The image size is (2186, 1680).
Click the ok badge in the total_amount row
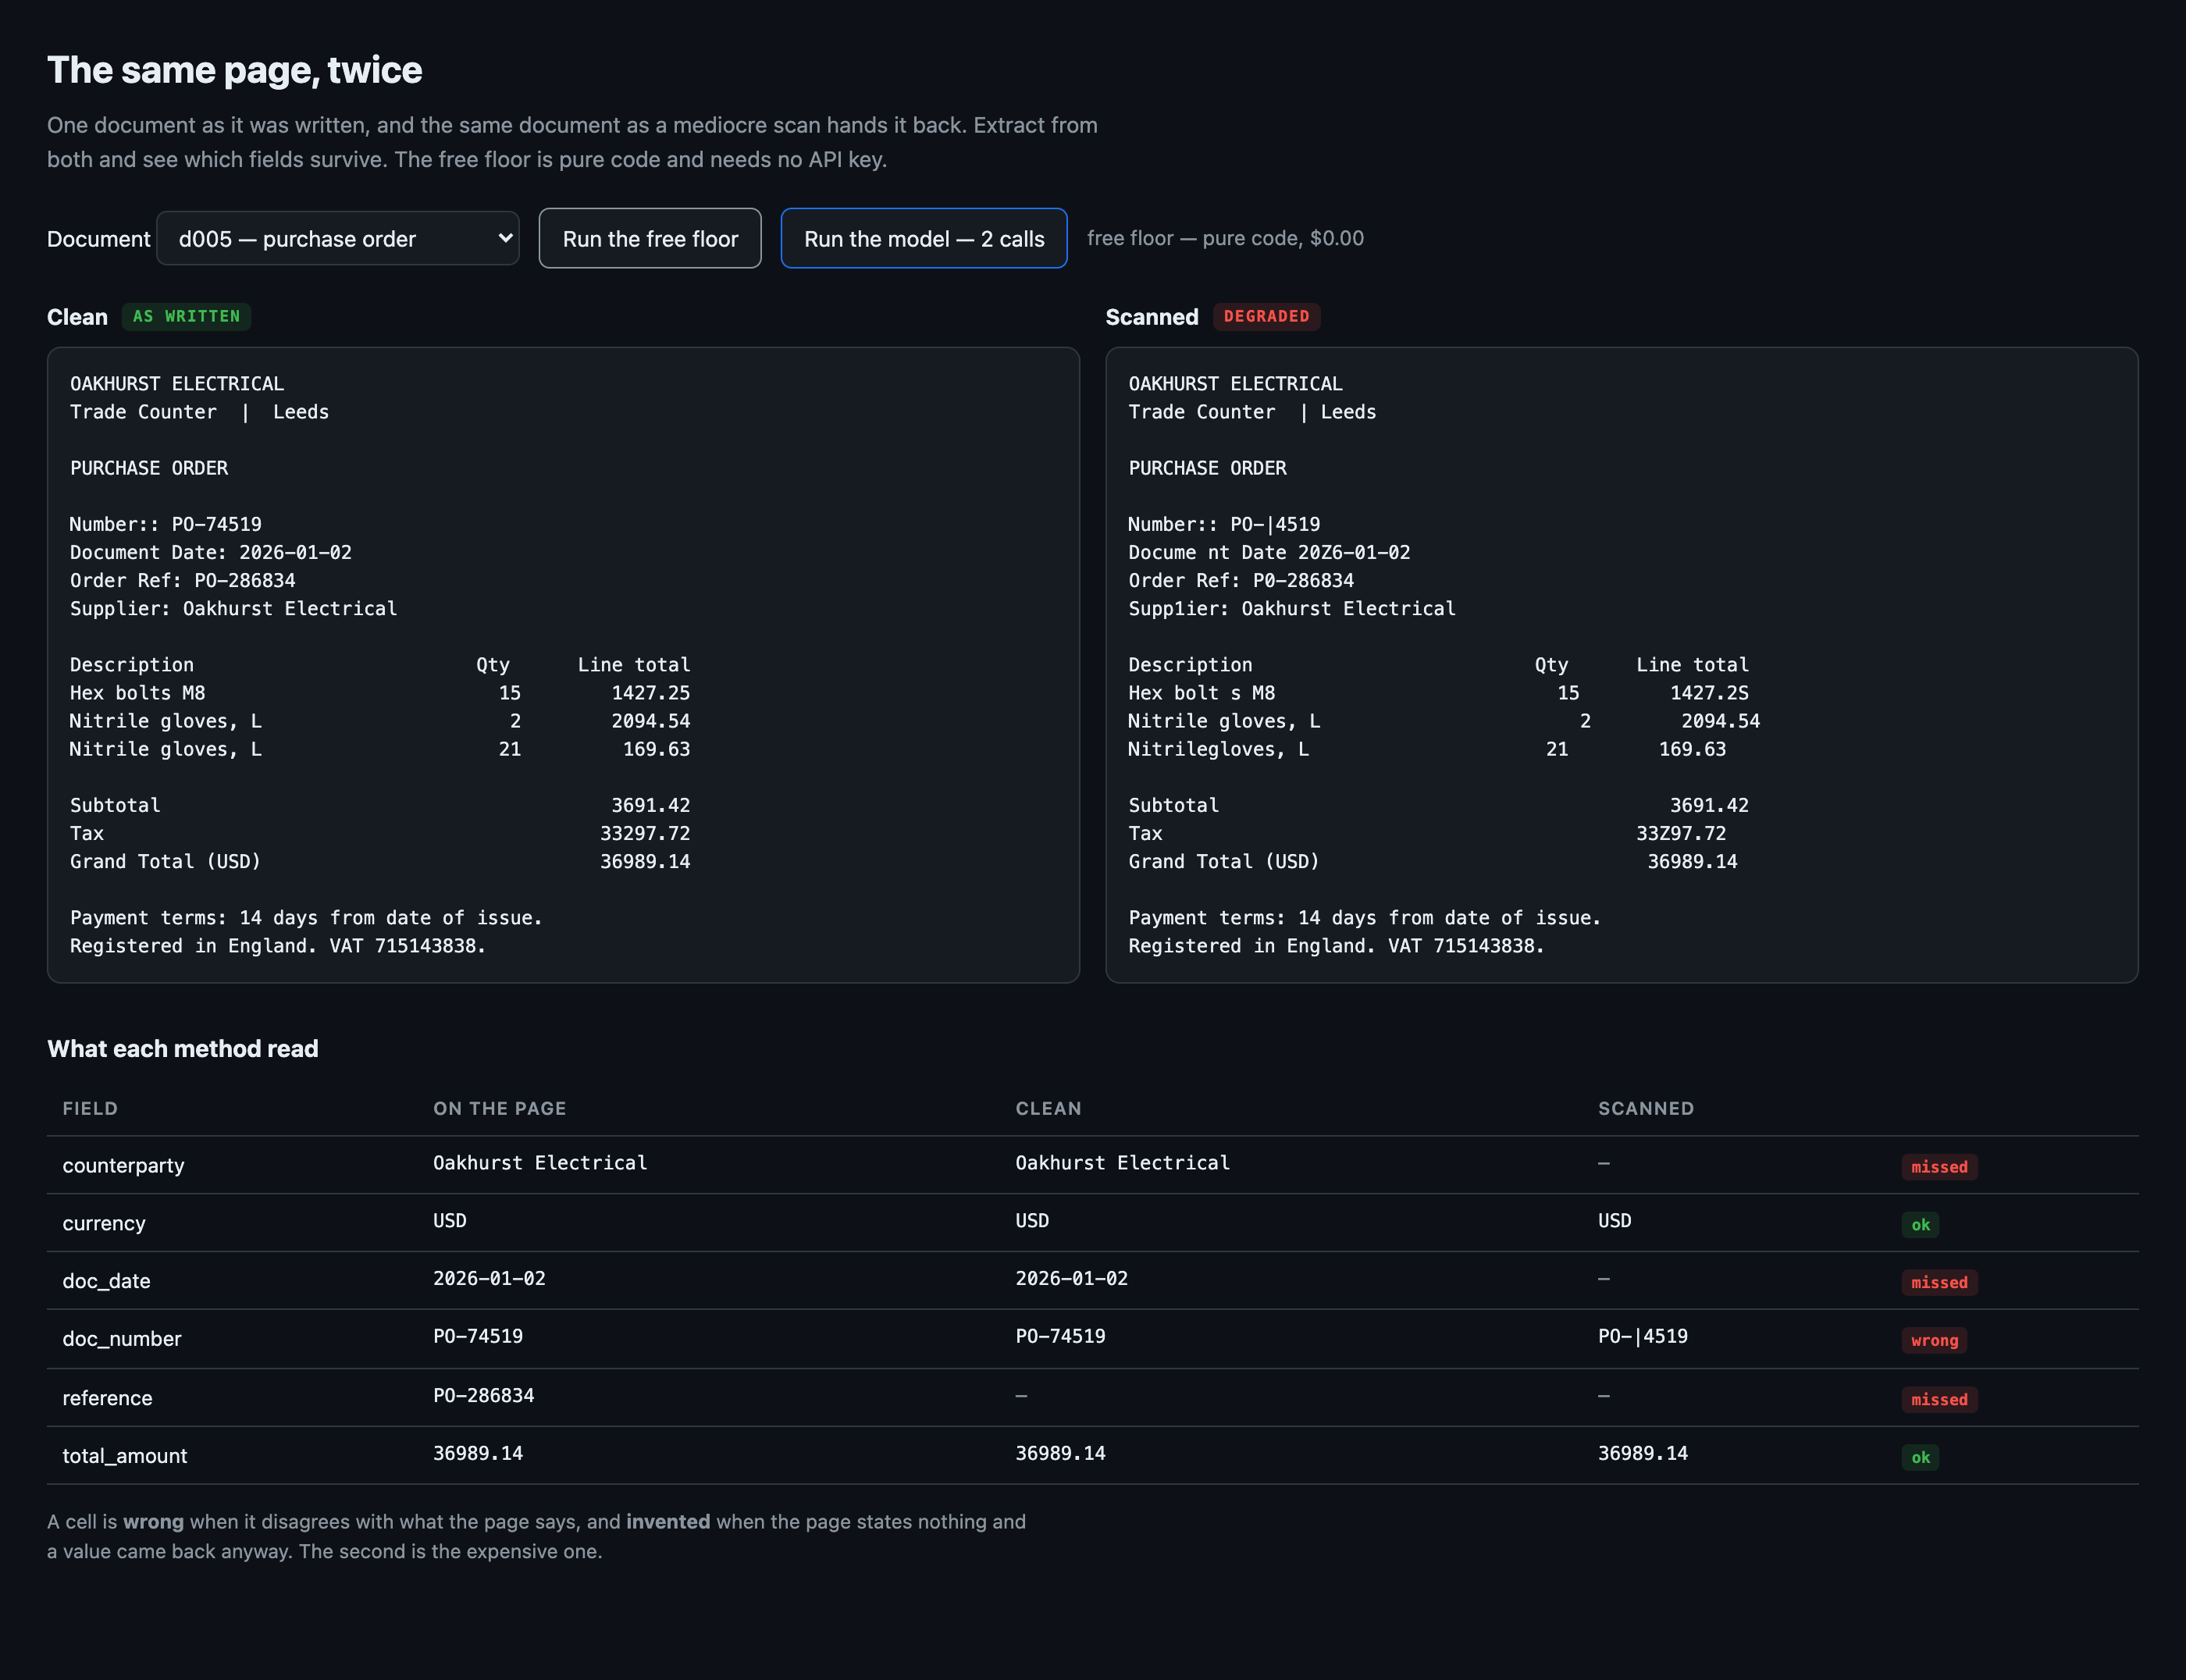1920,1457
